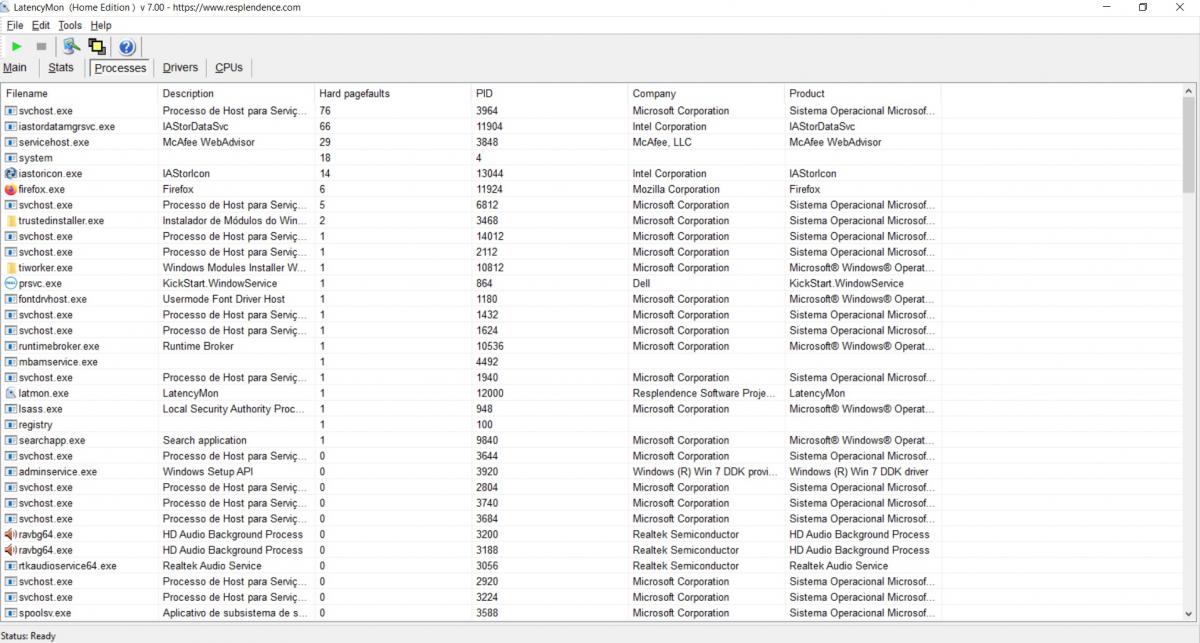Click the icon beside spoolsv.exe
The height and width of the screenshot is (643, 1200).
[11, 613]
